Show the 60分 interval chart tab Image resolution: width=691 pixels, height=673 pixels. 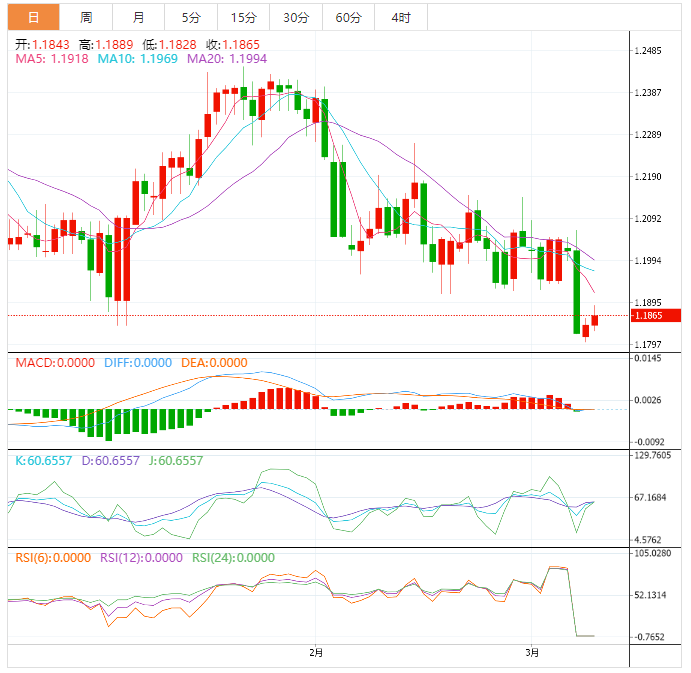(348, 17)
